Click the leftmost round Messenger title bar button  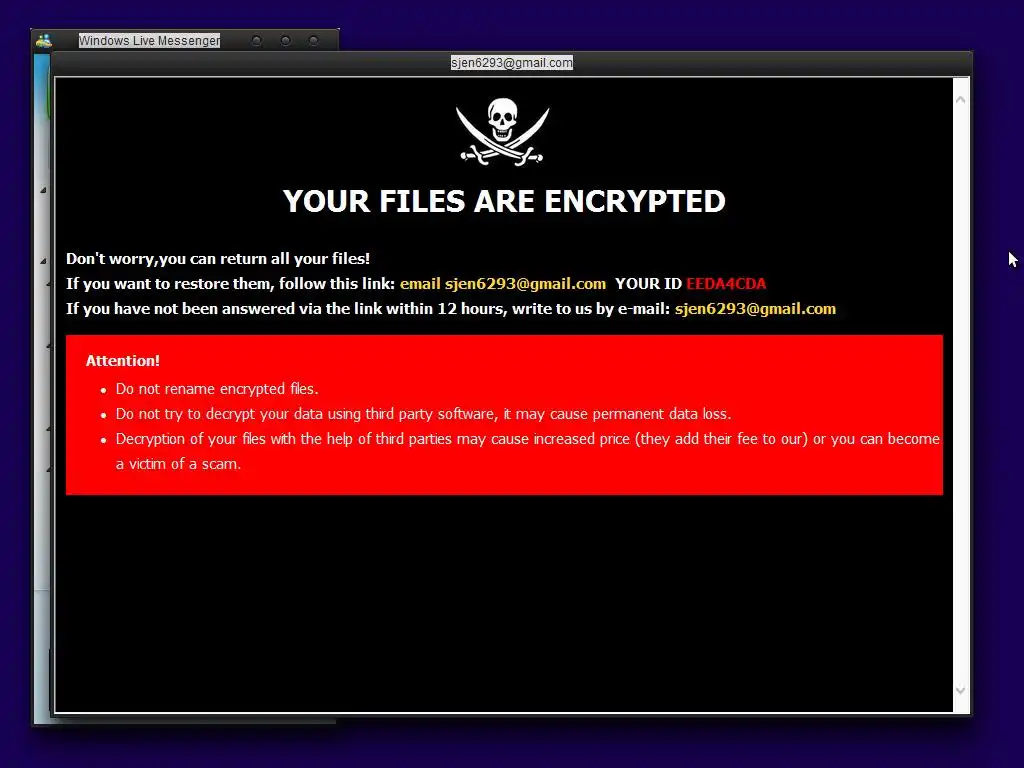[x=257, y=40]
